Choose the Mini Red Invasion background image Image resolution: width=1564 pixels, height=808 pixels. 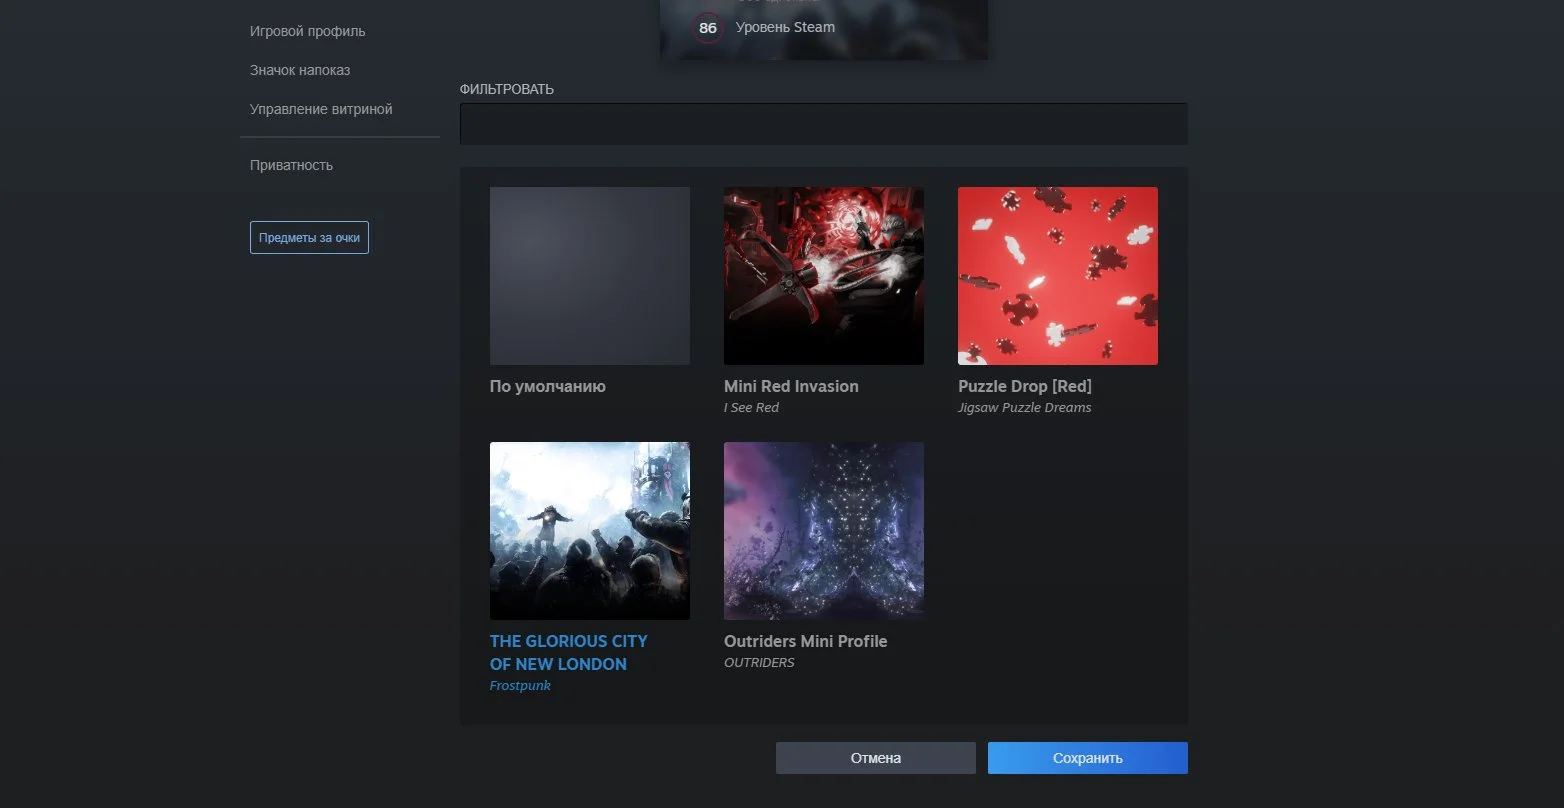click(823, 276)
